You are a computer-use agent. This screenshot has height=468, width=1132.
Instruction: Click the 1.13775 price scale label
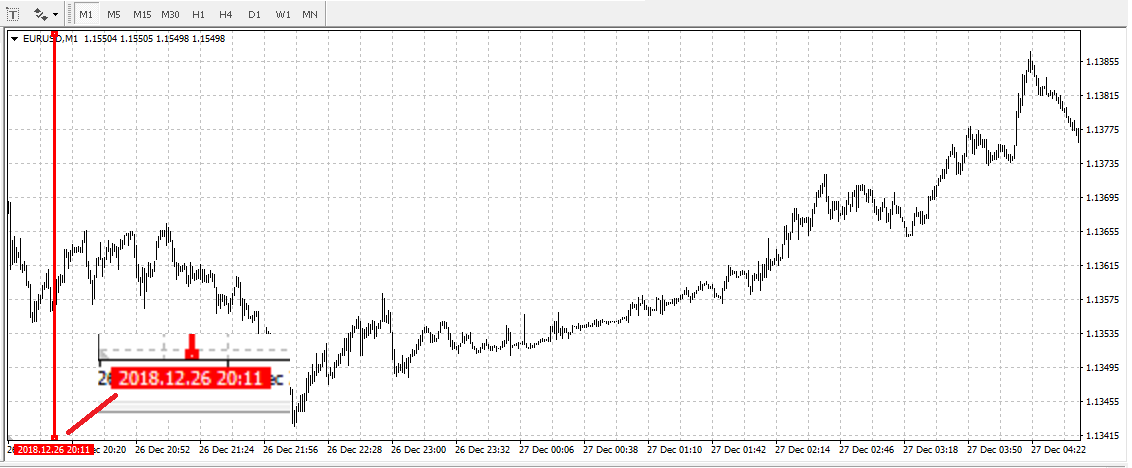point(1102,130)
